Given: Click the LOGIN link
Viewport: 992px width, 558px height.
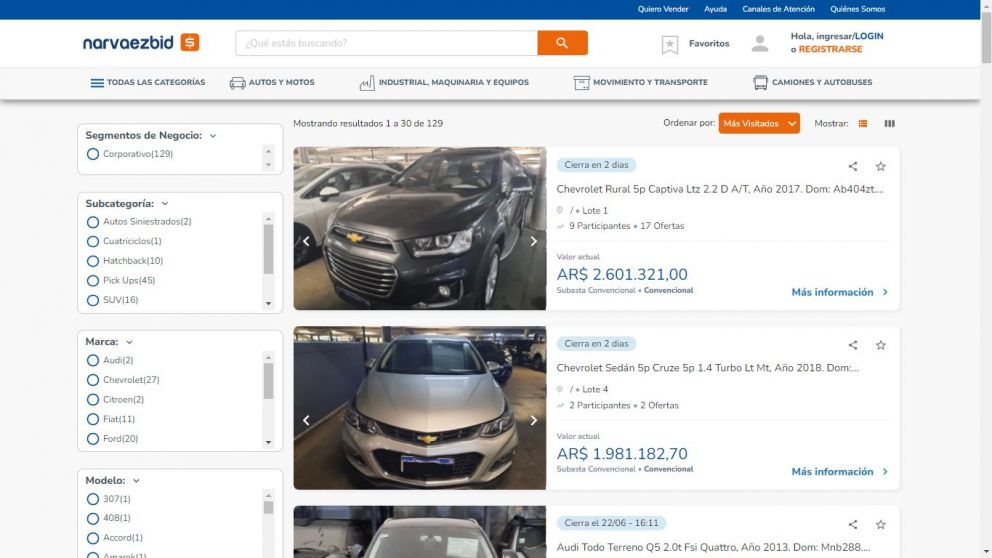Looking at the screenshot, I should click(869, 36).
